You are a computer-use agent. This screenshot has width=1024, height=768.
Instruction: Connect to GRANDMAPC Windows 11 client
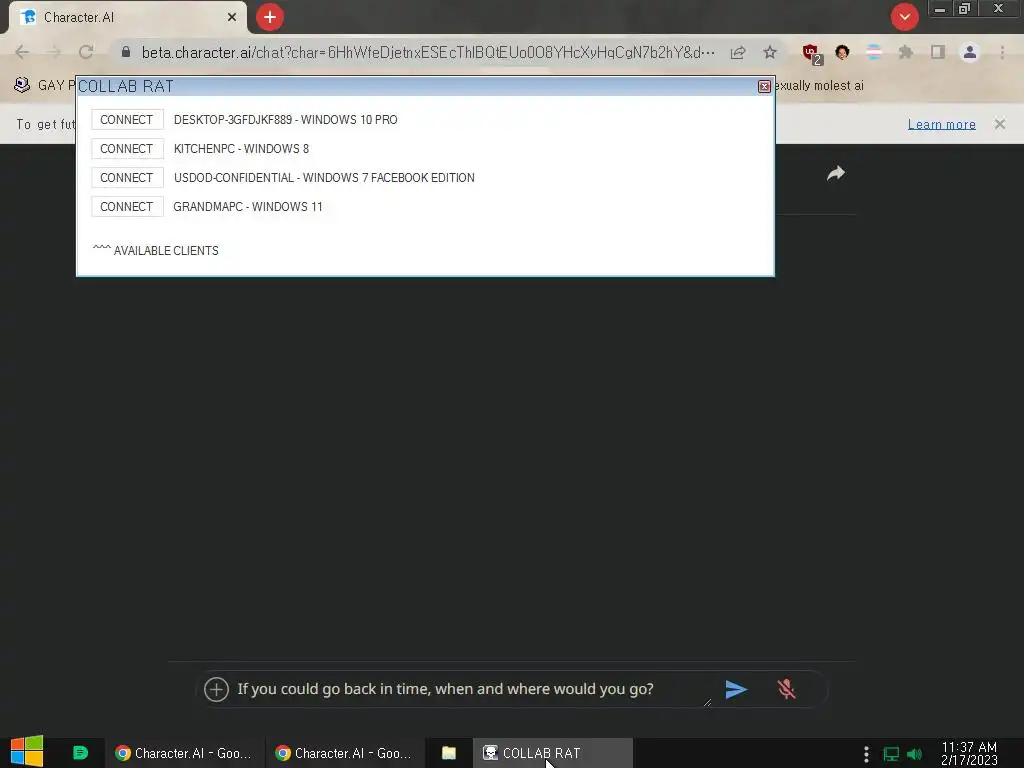point(127,206)
